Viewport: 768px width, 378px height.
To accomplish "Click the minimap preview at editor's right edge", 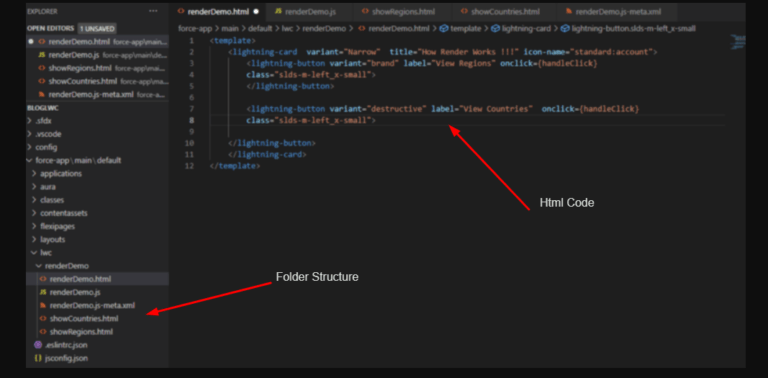I will [738, 42].
